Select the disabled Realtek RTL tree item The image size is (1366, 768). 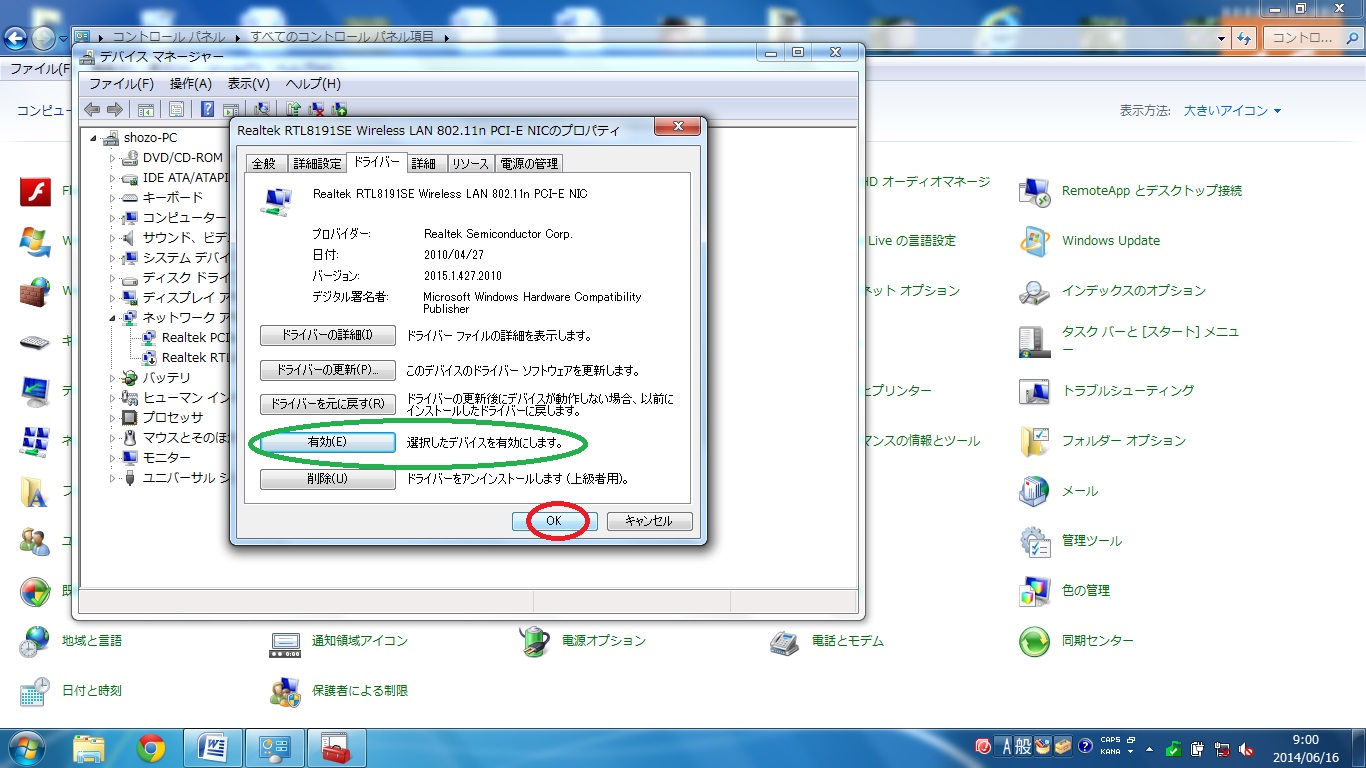[x=185, y=358]
